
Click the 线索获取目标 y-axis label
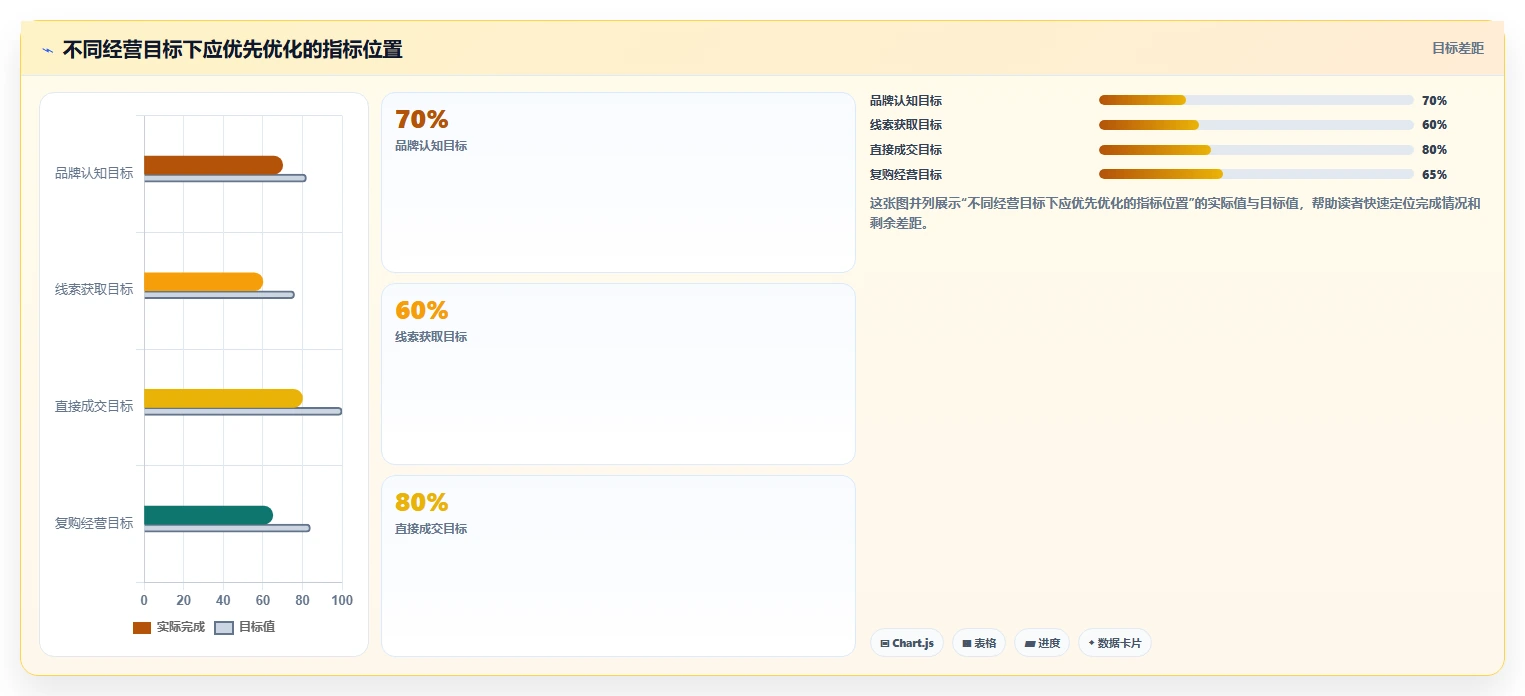(x=94, y=290)
